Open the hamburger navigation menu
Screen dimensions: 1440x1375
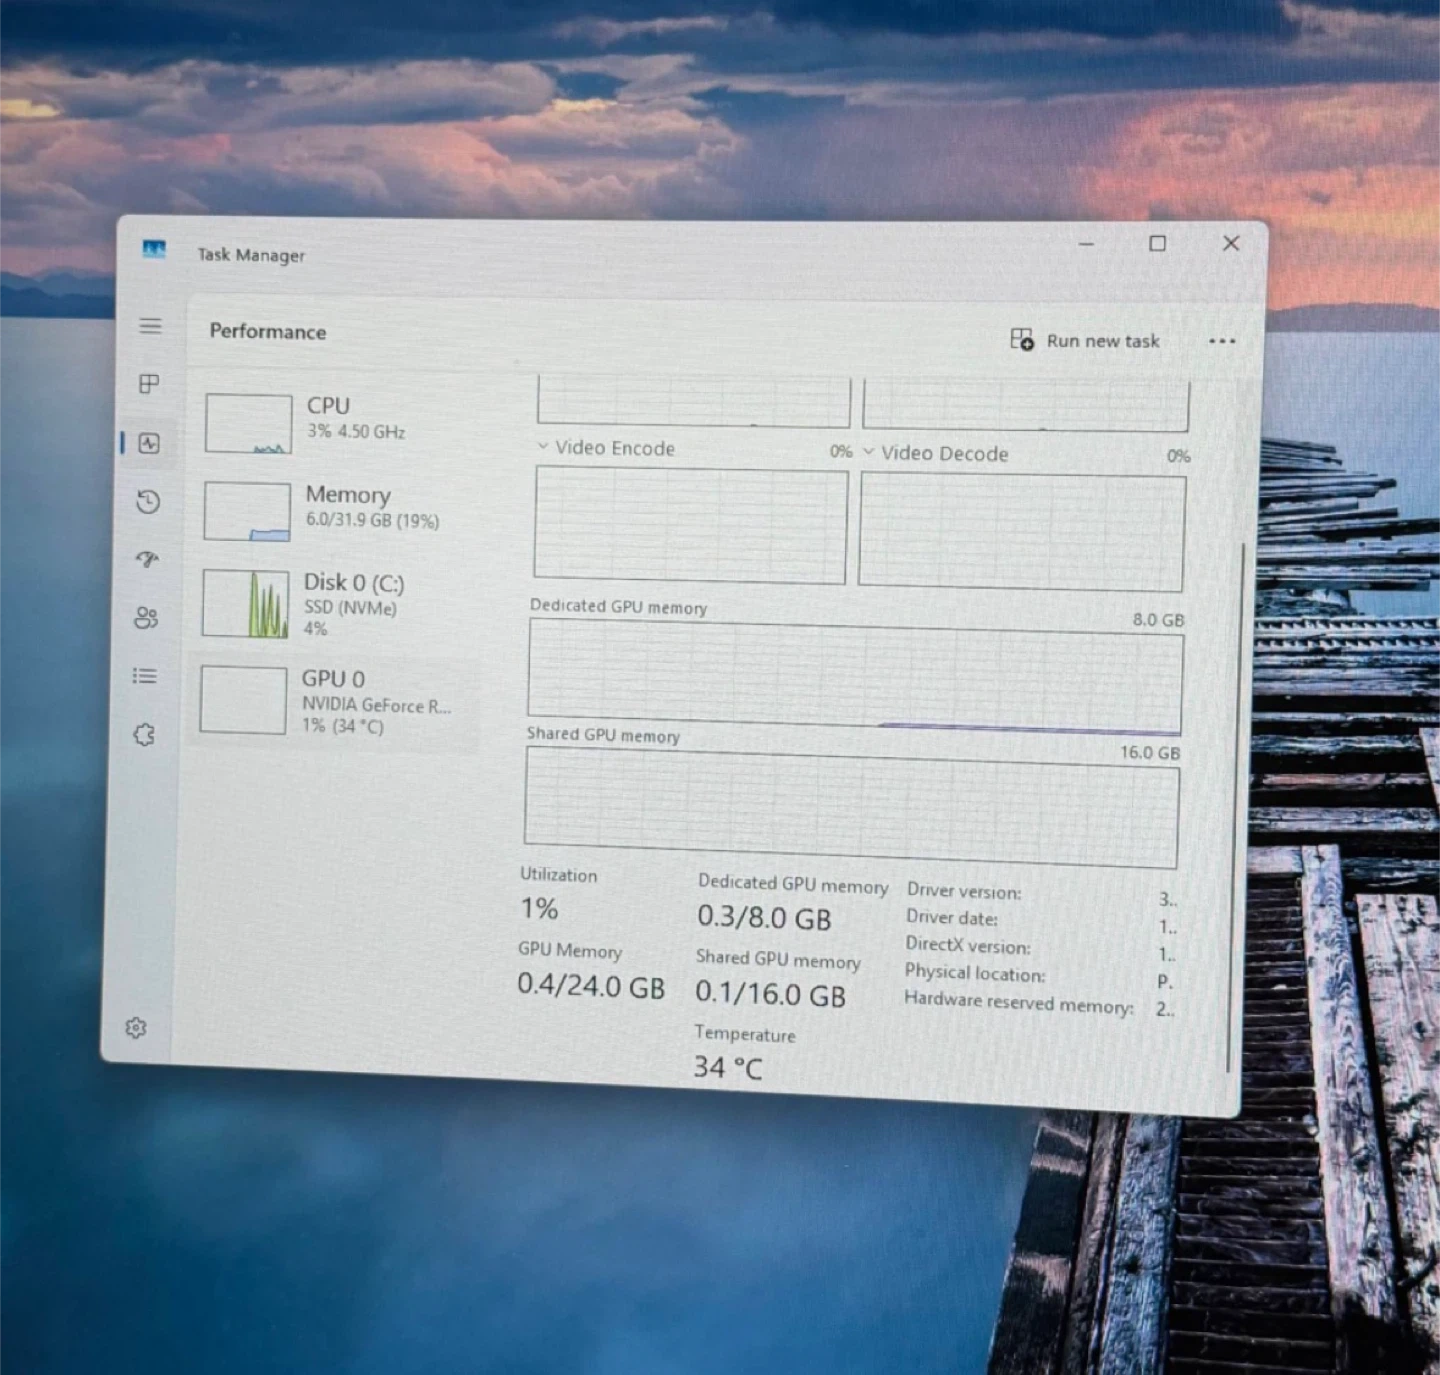(x=150, y=326)
